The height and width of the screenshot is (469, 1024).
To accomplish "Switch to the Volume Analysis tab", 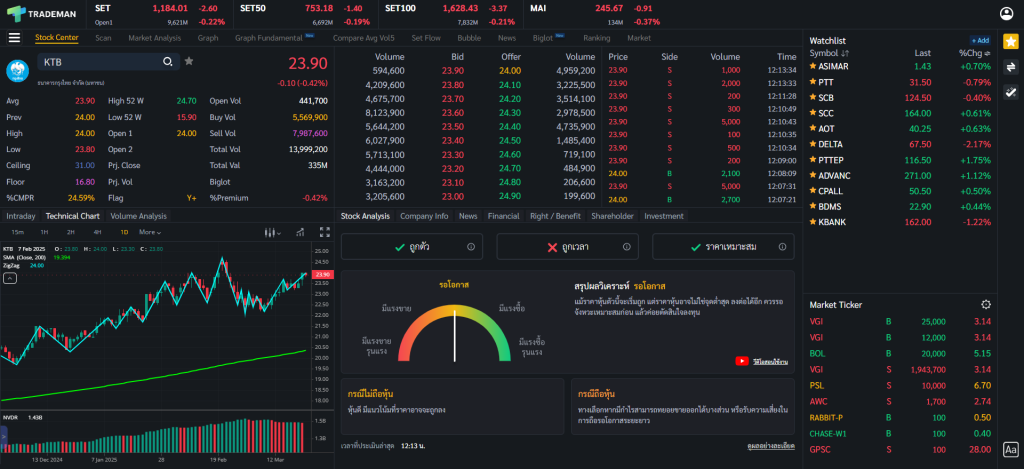I will [x=138, y=216].
